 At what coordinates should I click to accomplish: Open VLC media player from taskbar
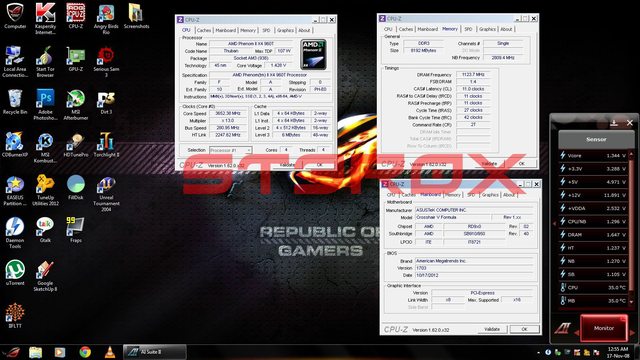[110, 352]
